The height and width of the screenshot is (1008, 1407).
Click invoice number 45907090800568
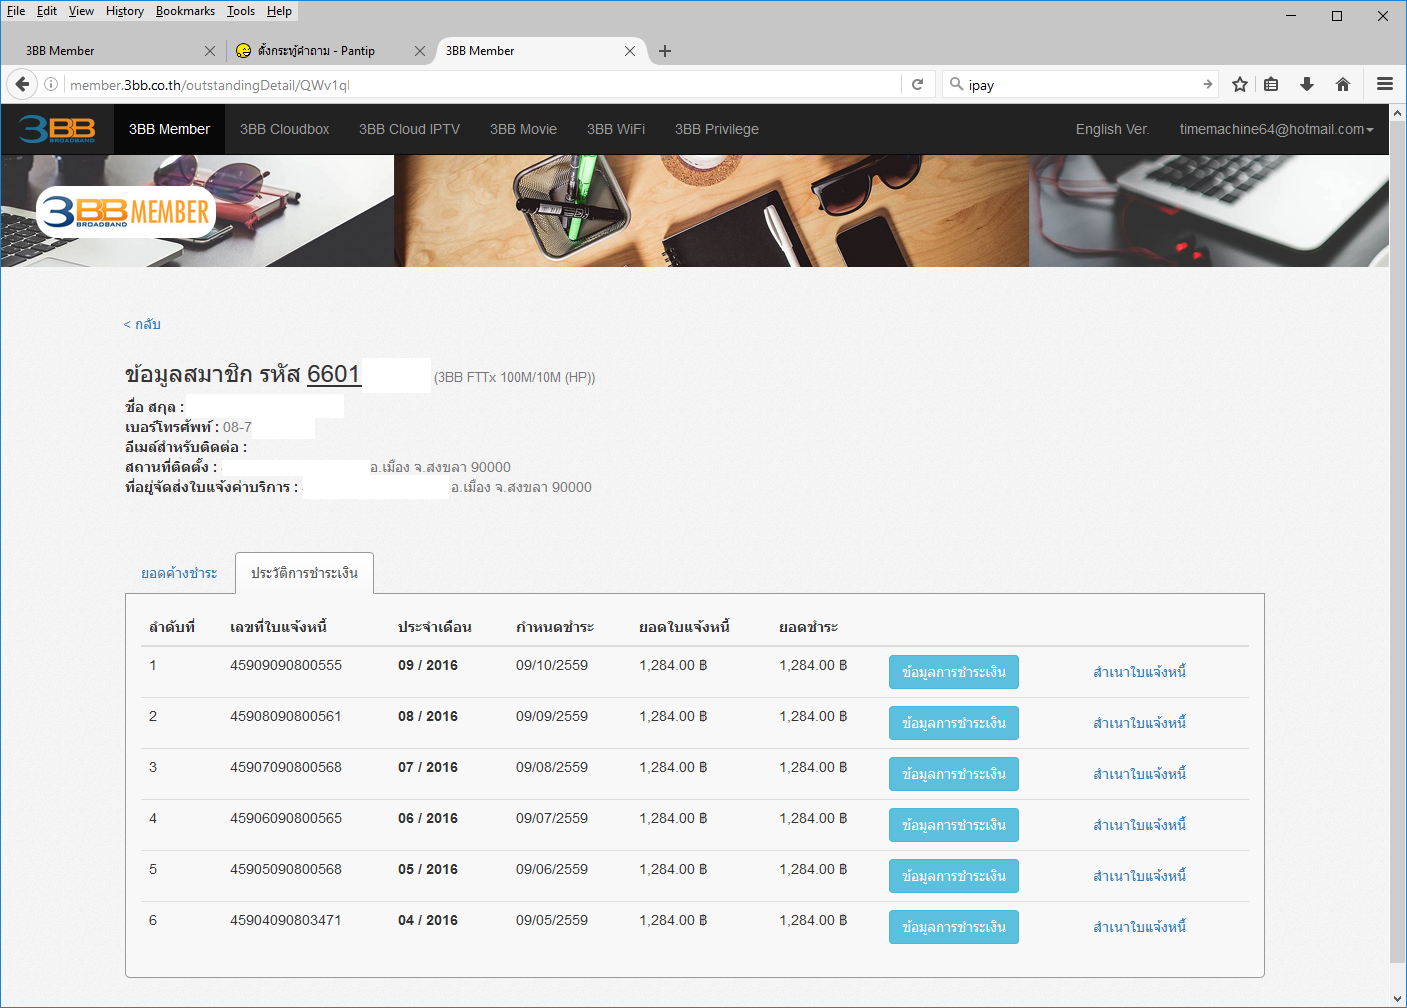tap(286, 767)
